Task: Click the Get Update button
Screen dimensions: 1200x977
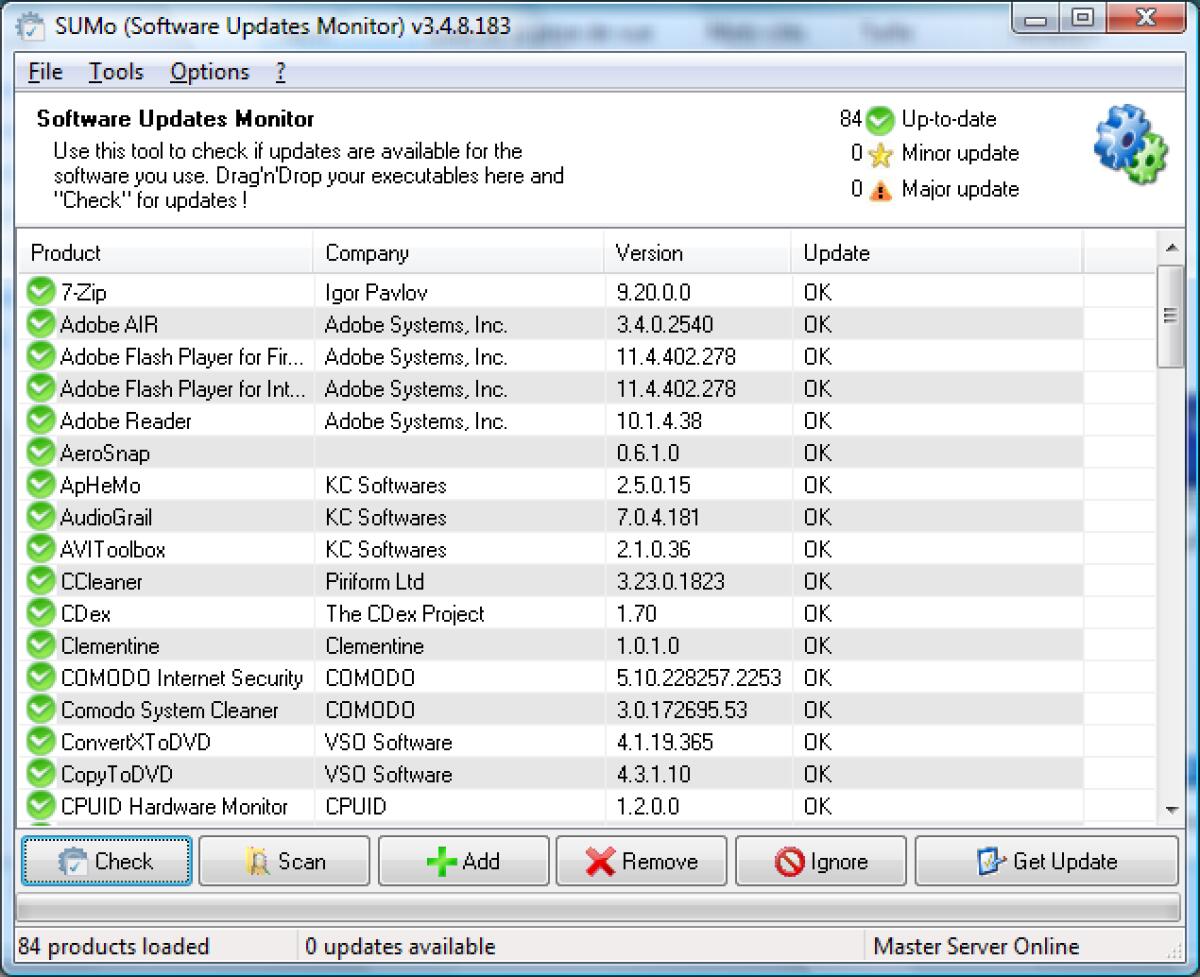Action: [x=1046, y=860]
